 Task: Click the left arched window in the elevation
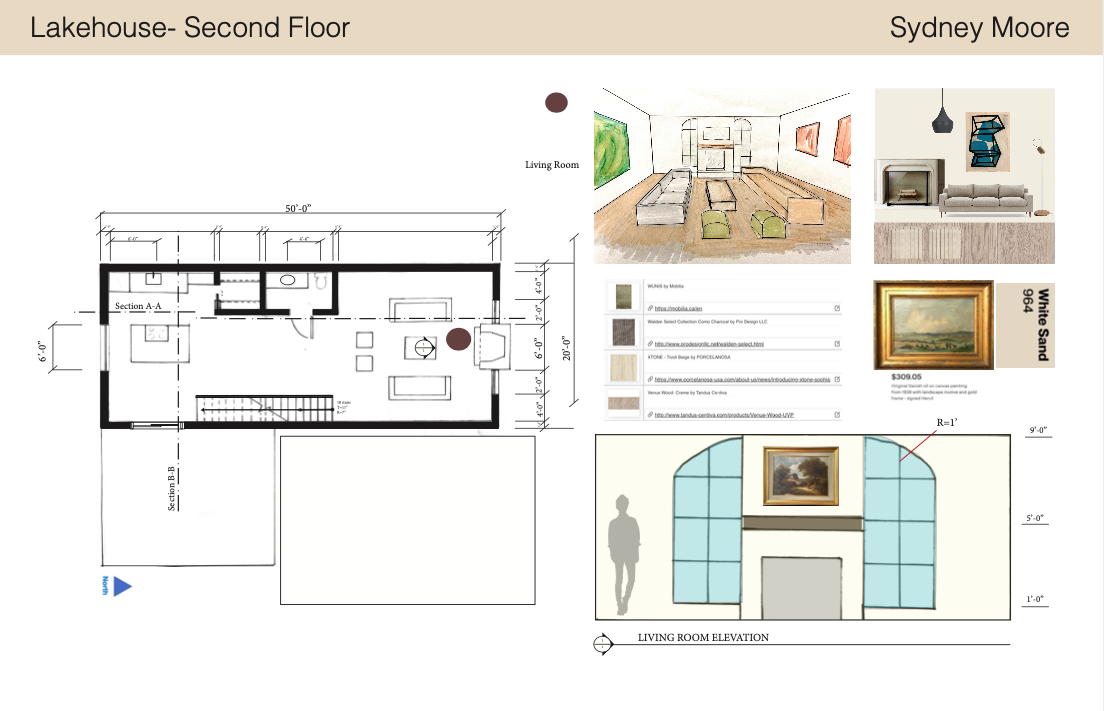[708, 521]
